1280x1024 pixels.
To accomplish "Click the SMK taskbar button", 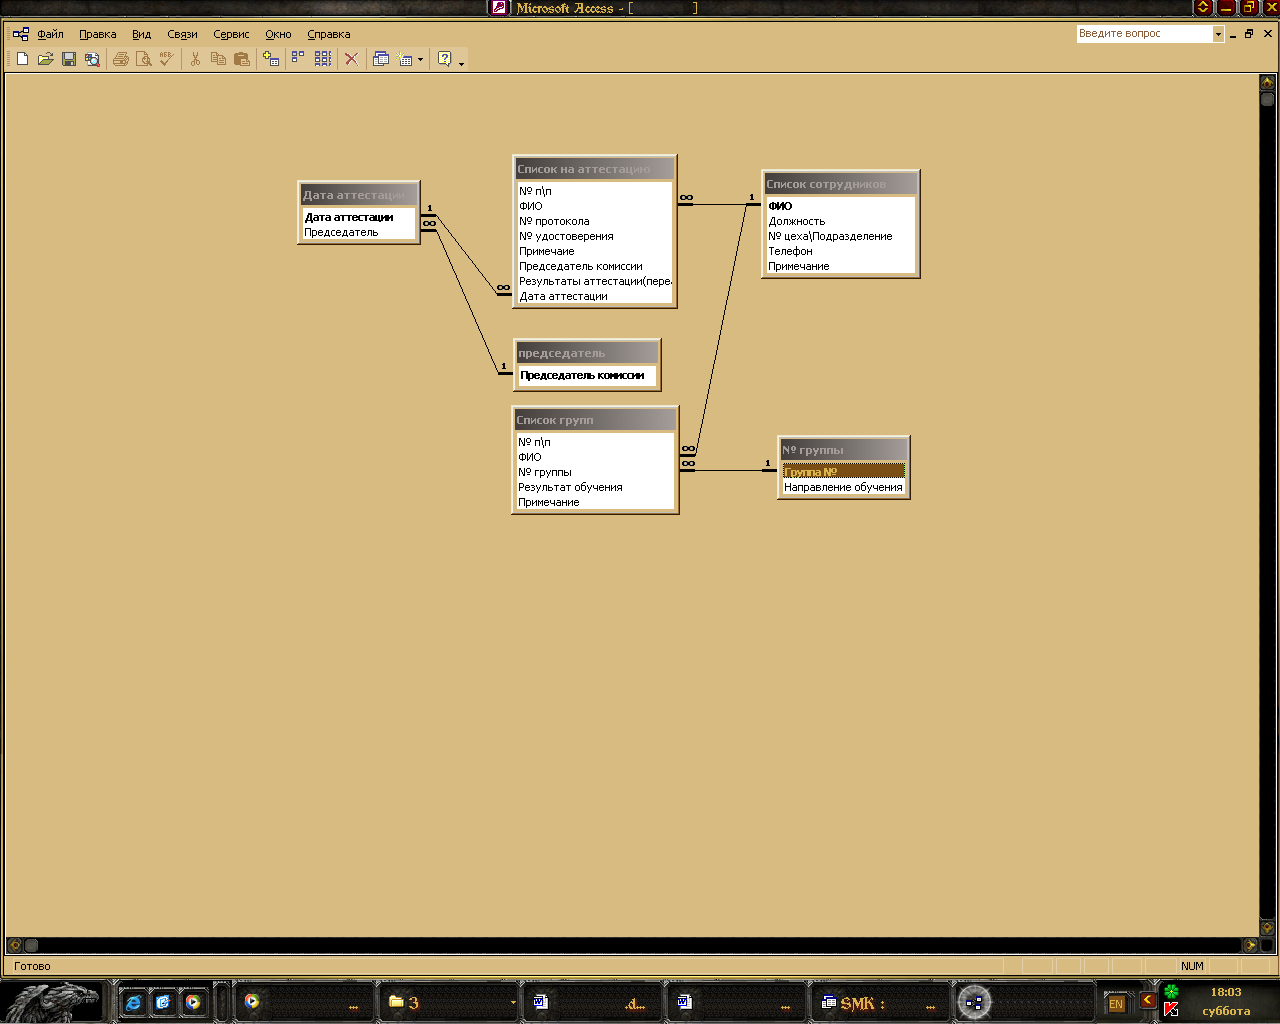I will click(877, 1002).
